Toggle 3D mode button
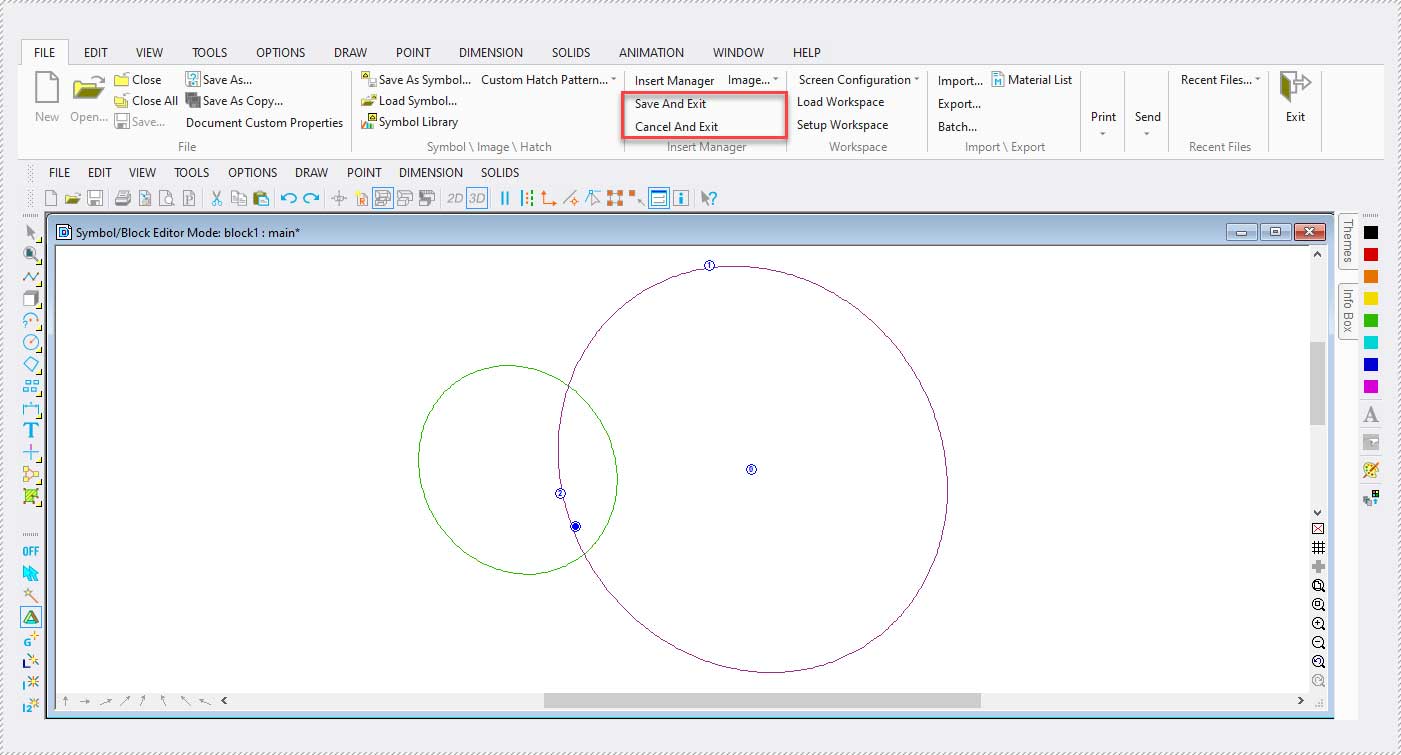This screenshot has height=755, width=1401. tap(477, 198)
